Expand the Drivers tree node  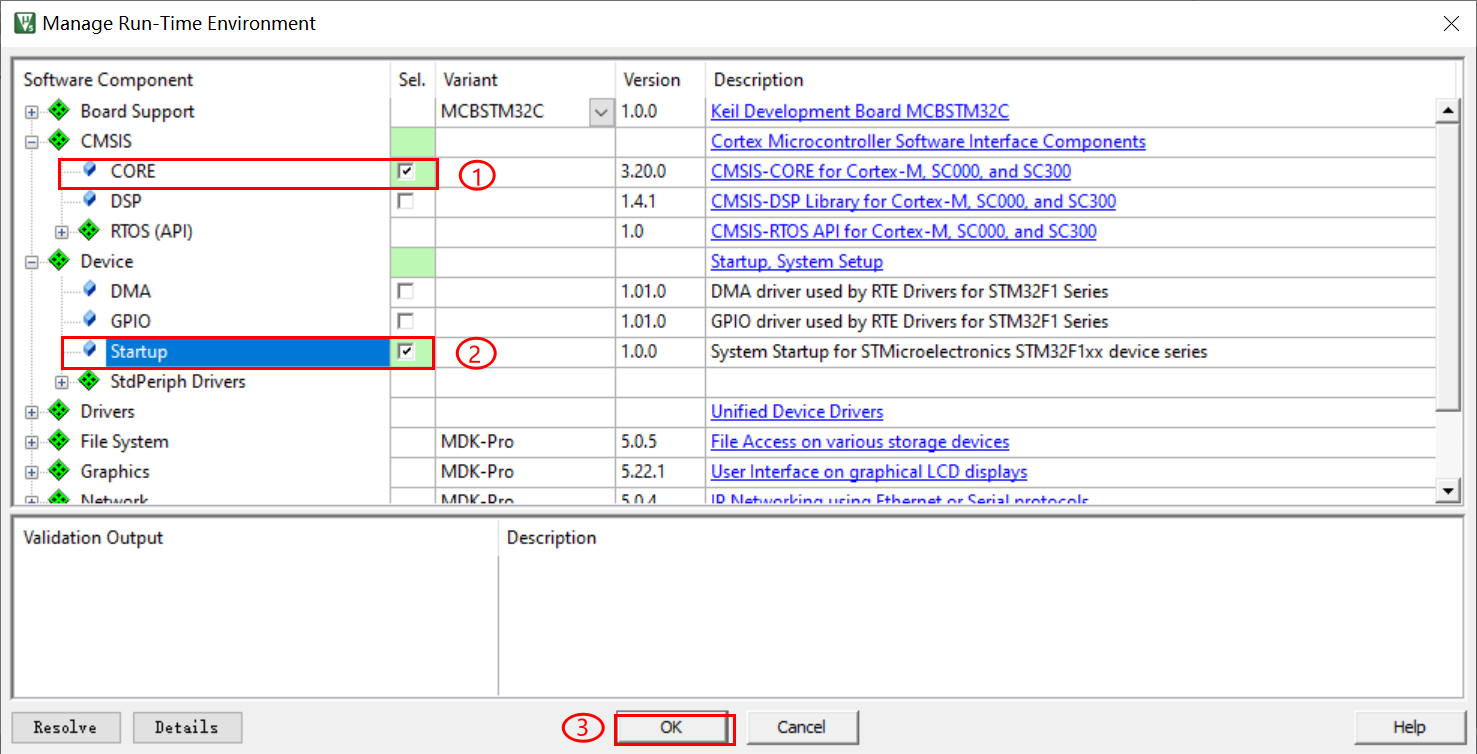coord(32,412)
